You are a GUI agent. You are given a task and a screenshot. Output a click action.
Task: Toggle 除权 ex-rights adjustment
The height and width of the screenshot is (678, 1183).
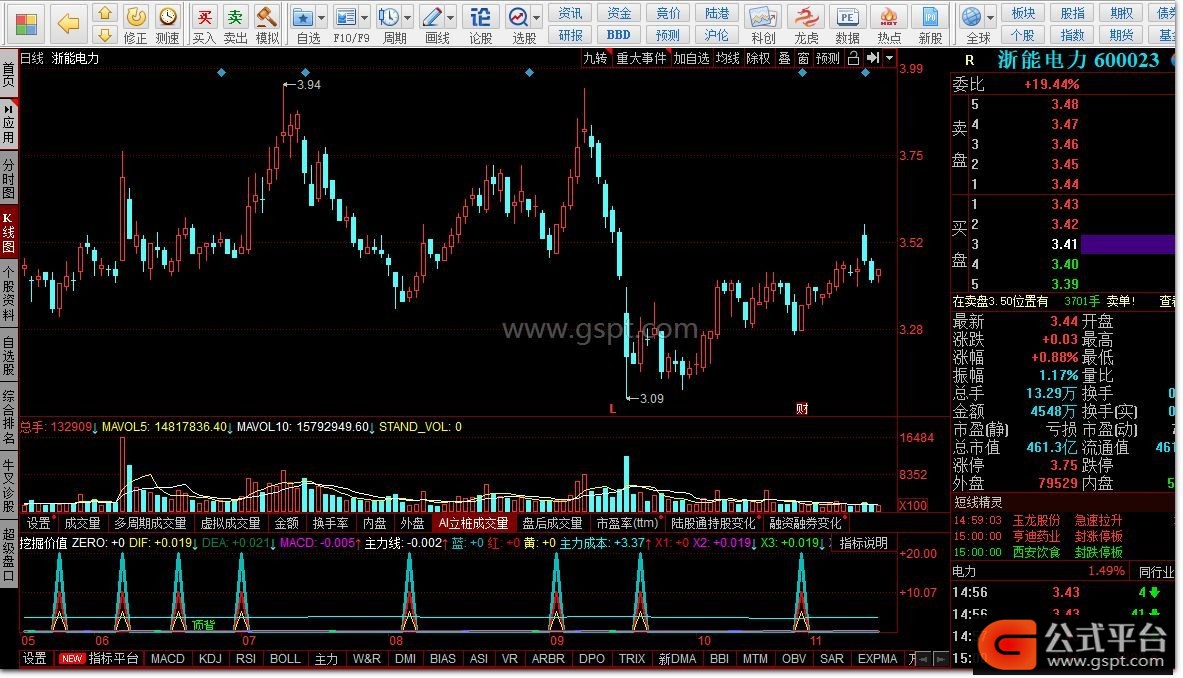click(757, 58)
